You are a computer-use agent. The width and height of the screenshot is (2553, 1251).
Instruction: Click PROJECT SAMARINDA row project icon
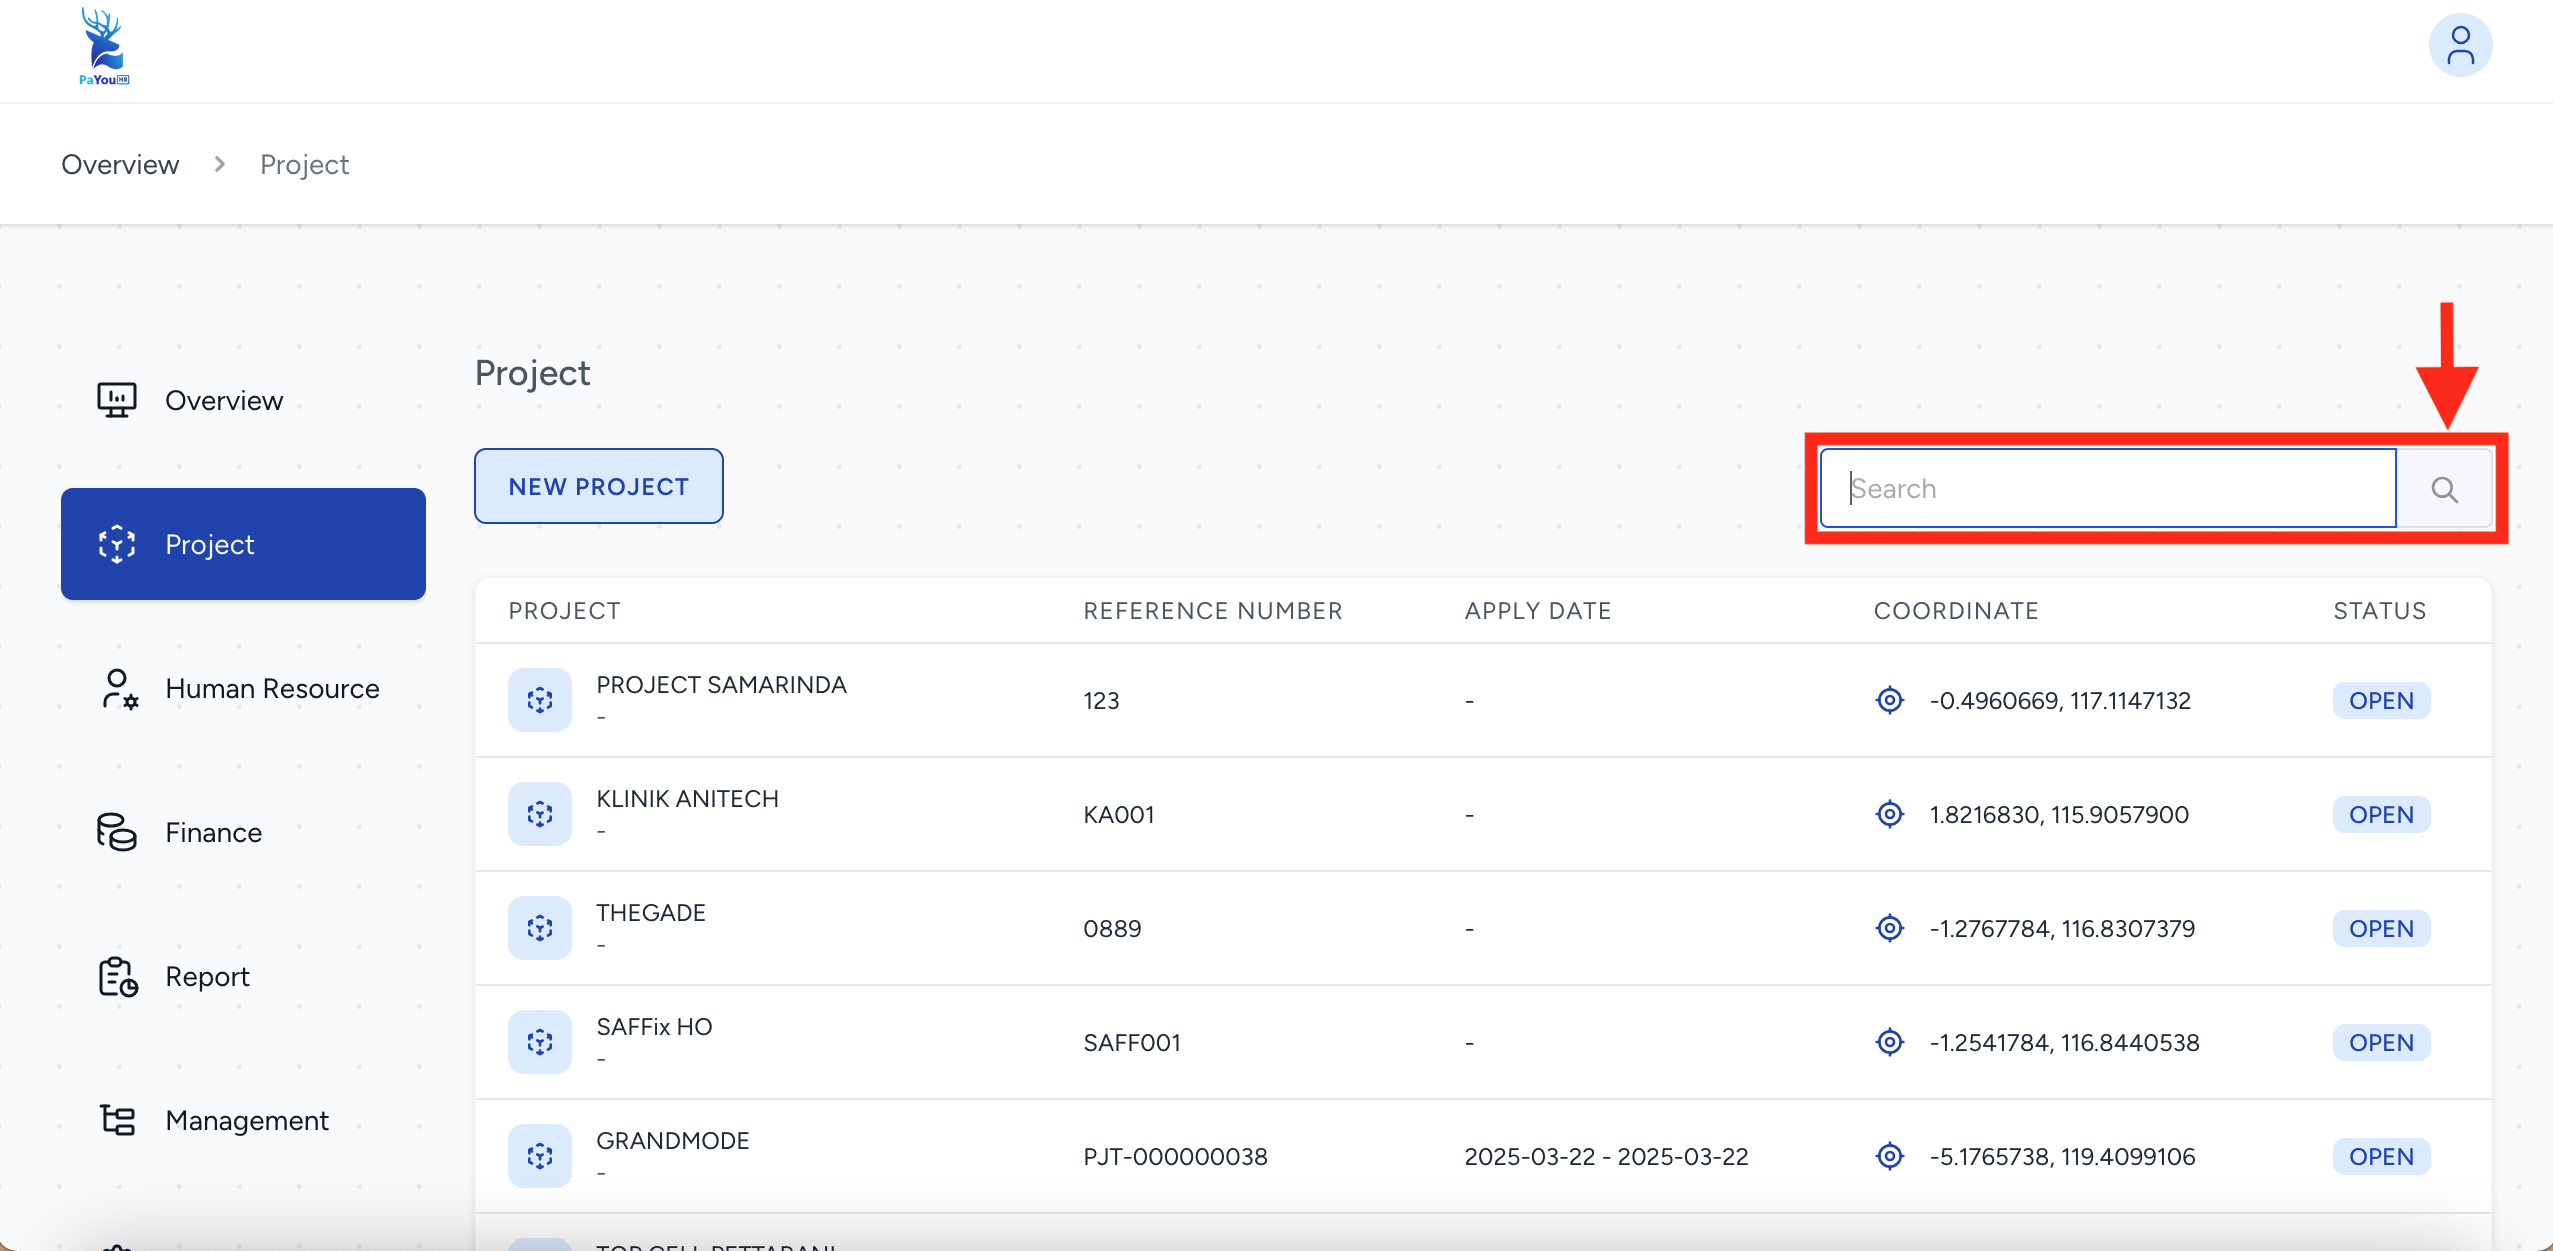coord(540,700)
